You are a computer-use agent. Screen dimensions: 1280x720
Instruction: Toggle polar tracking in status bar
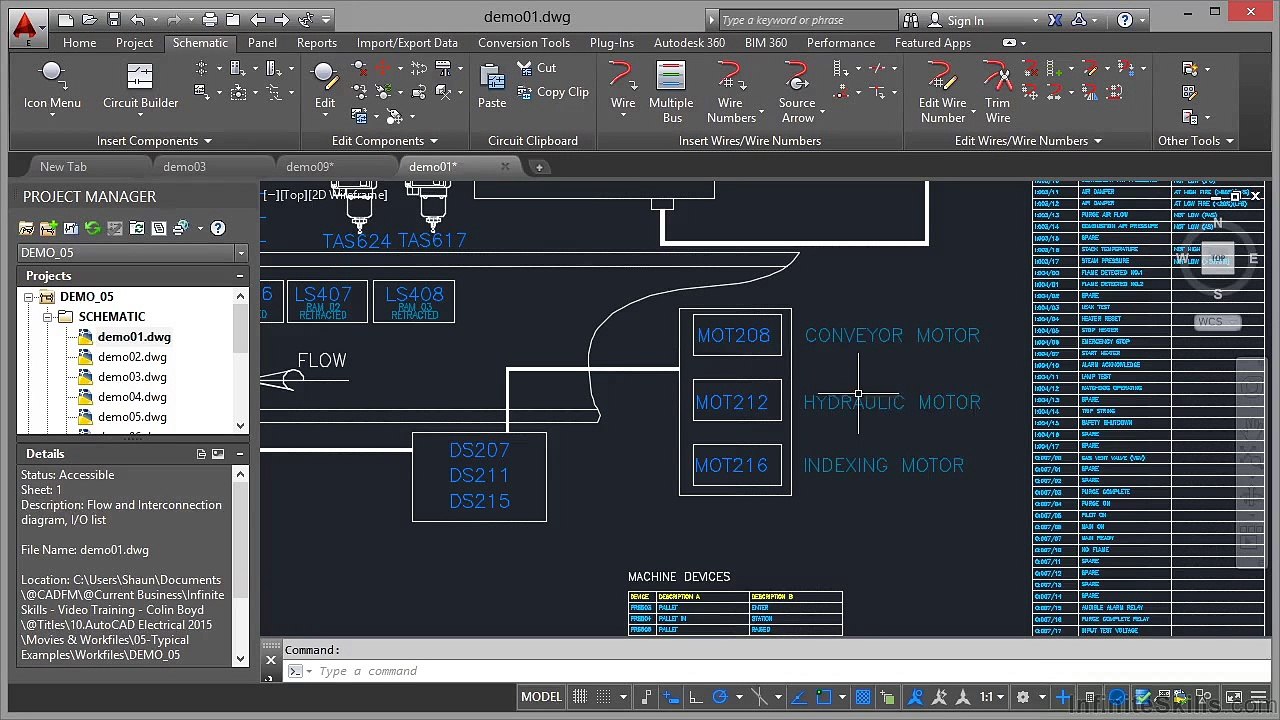[x=719, y=697]
